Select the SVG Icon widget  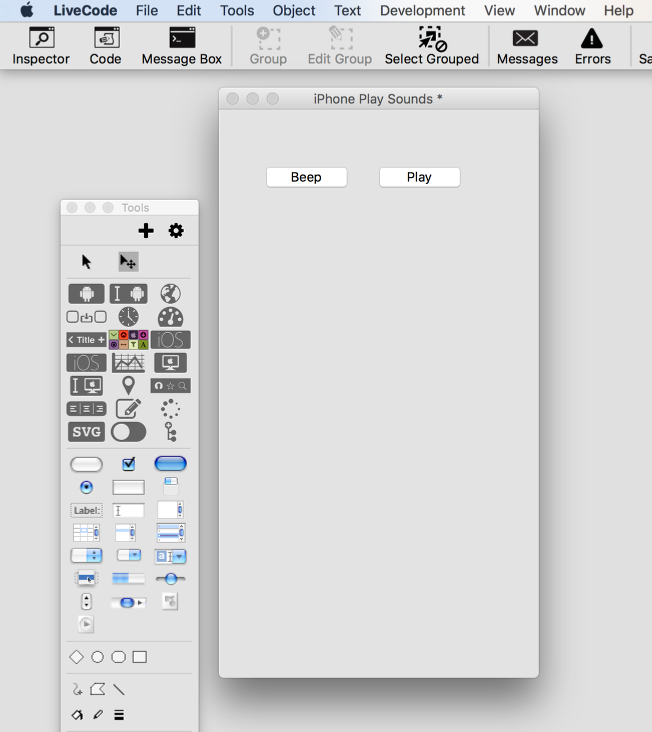pyautogui.click(x=86, y=432)
